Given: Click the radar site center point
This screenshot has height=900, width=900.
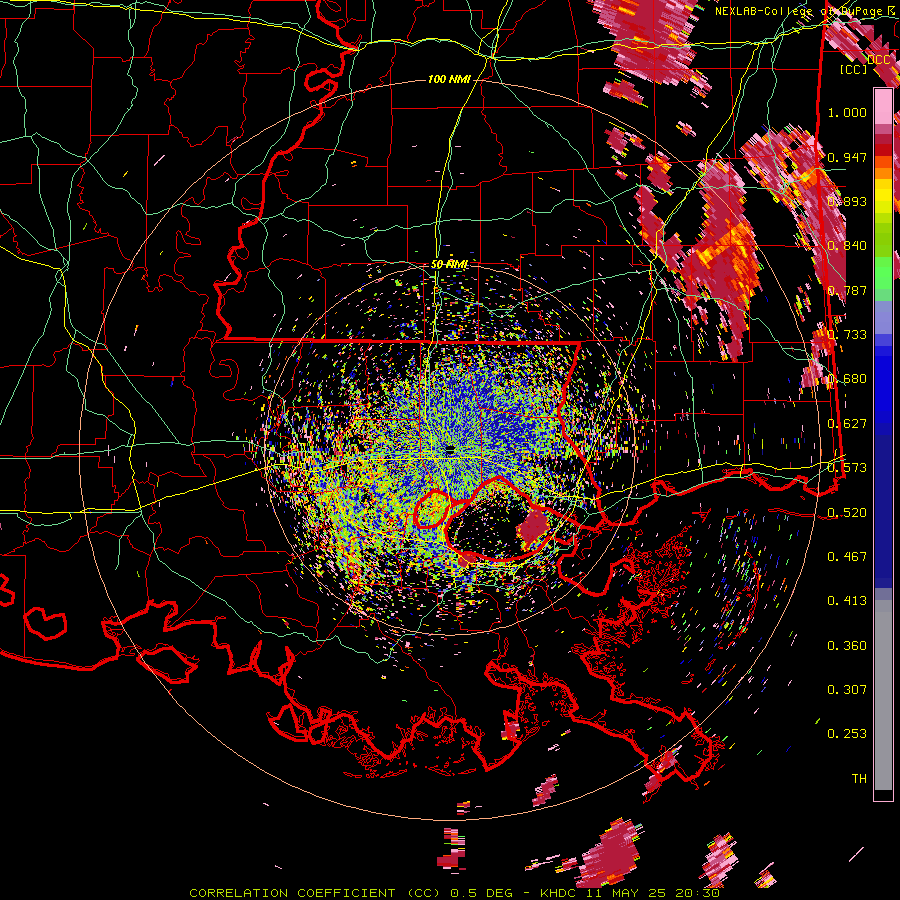Looking at the screenshot, I should point(450,452).
